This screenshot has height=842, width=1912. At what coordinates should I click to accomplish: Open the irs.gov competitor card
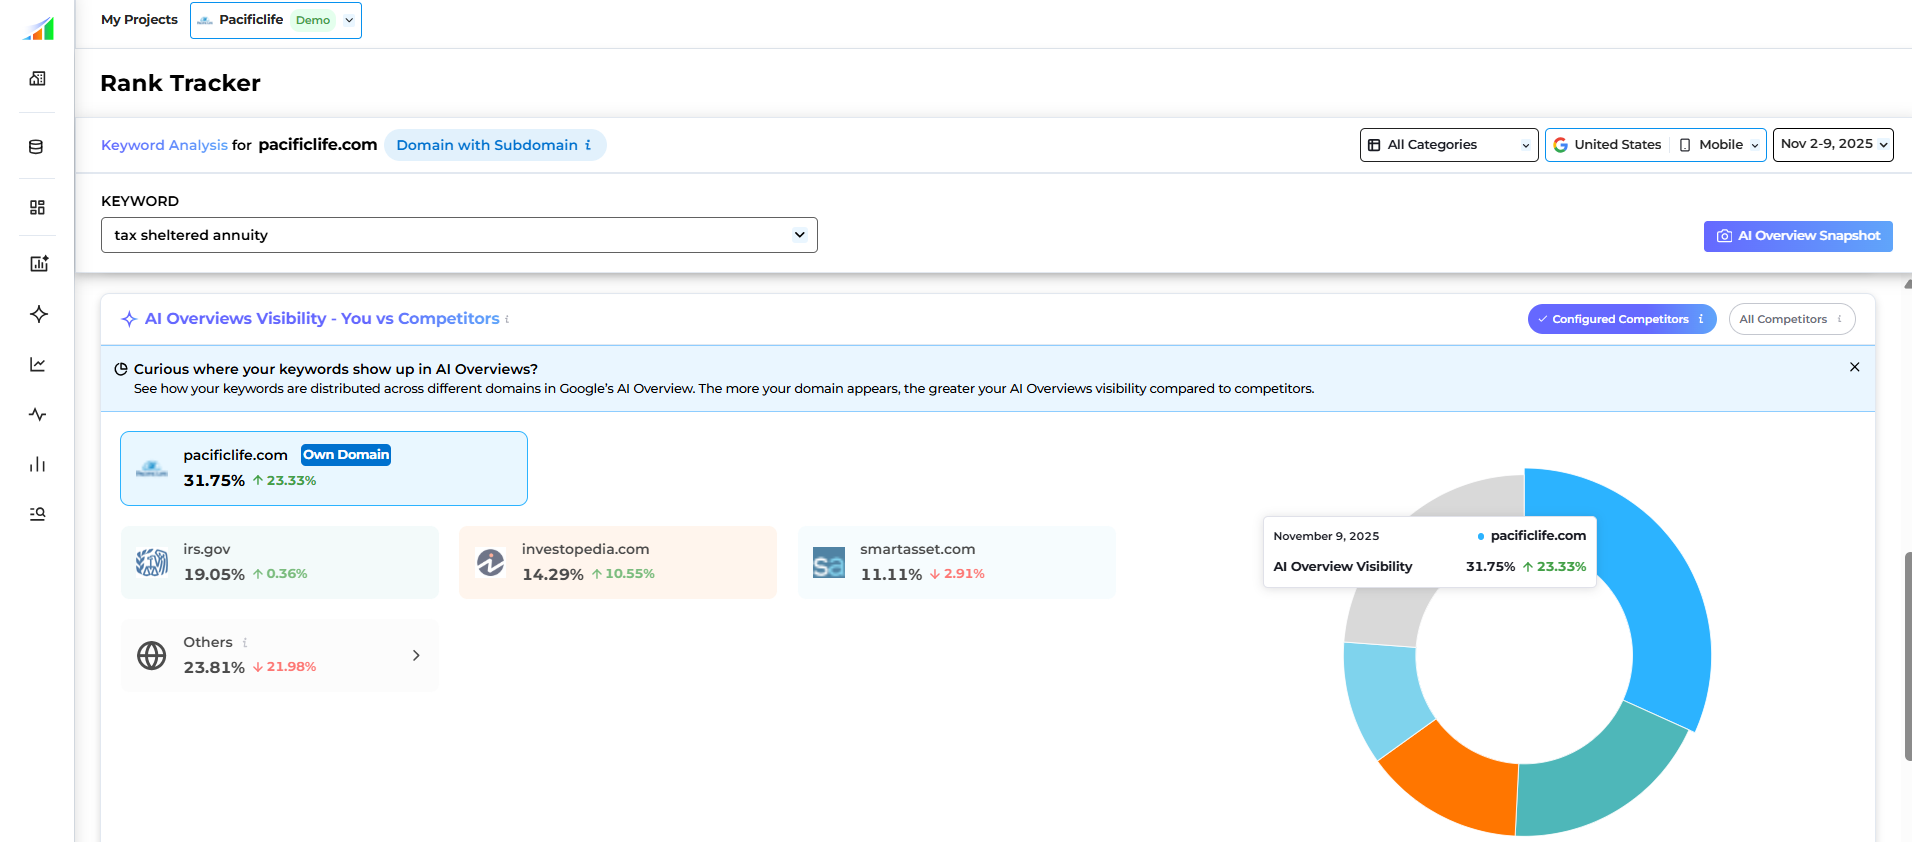pos(280,562)
